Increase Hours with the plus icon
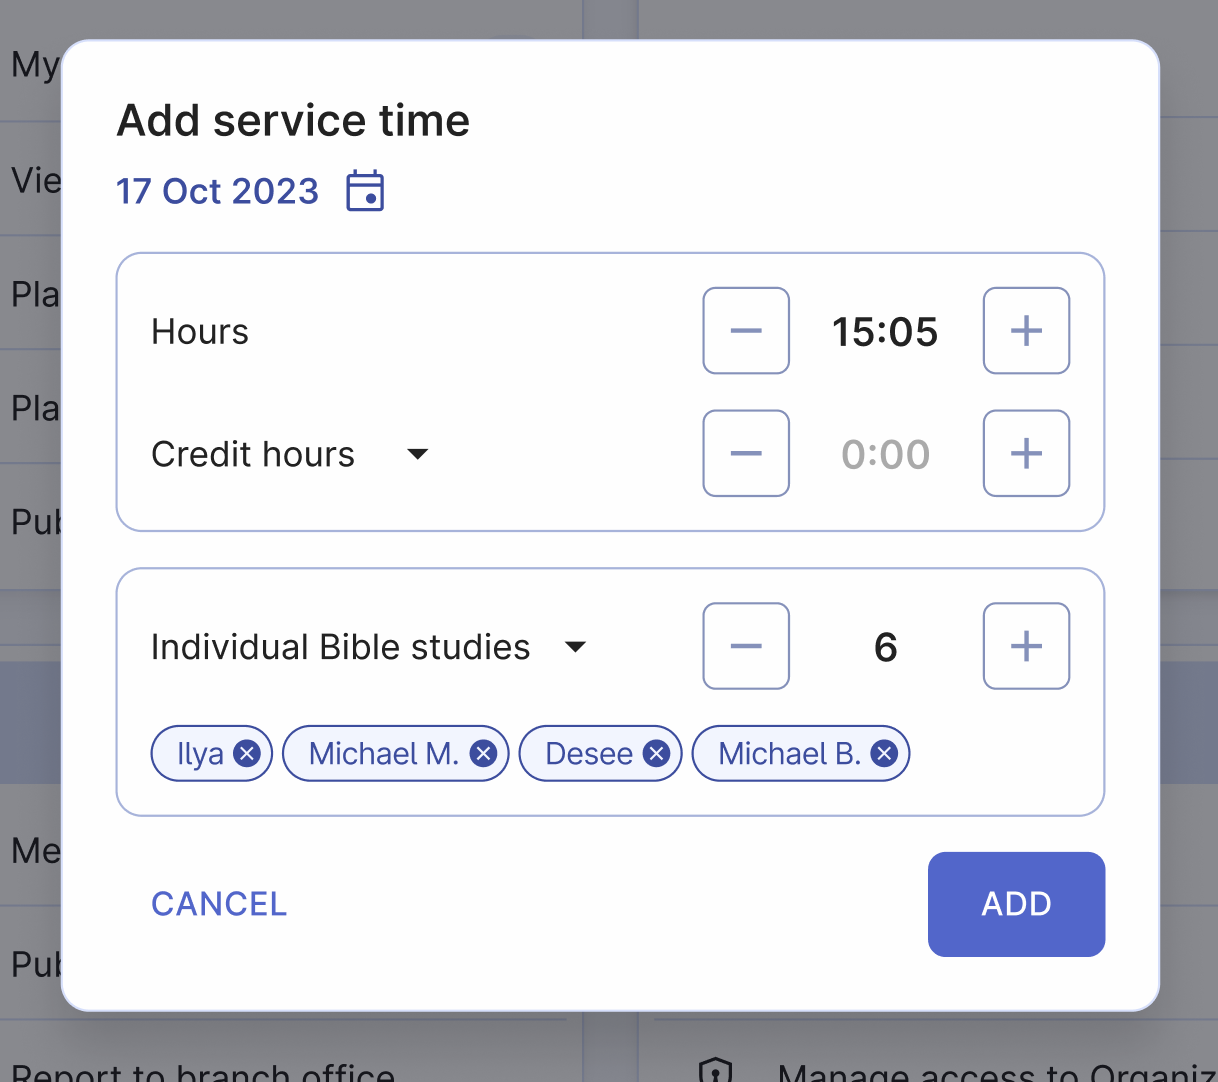The height and width of the screenshot is (1082, 1218). (x=1026, y=330)
